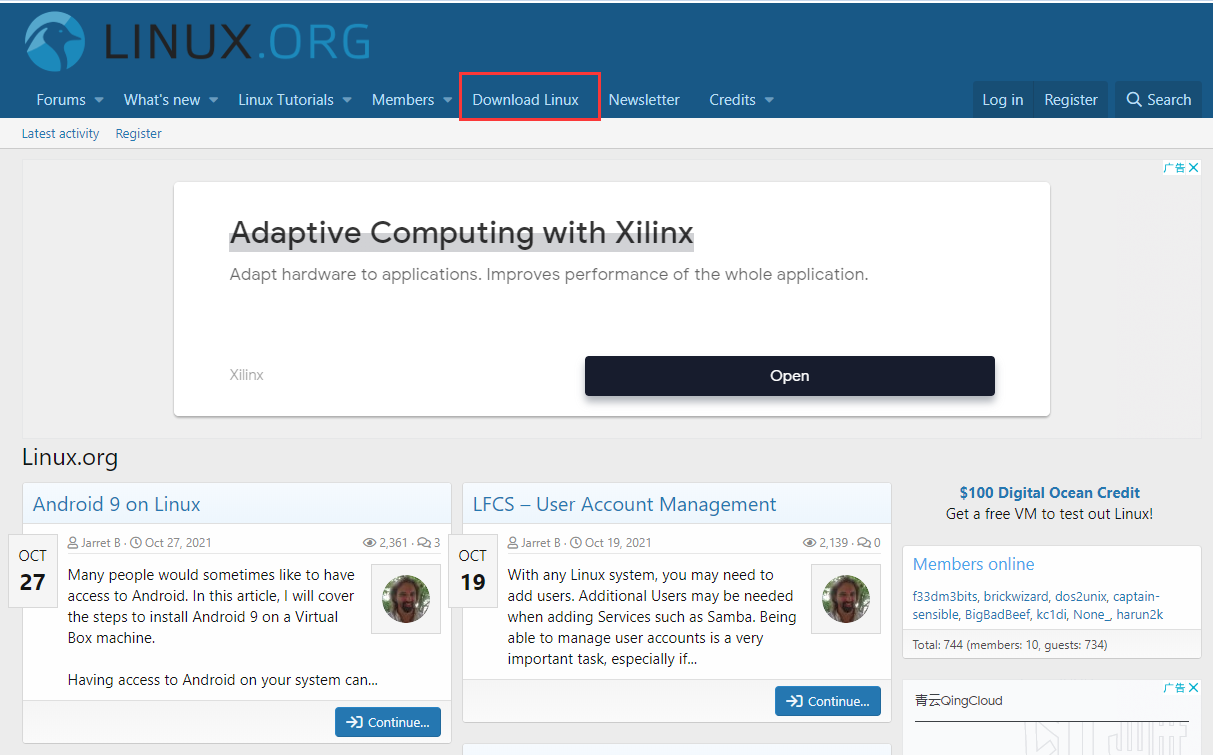
Task: Click clock icon next to Oct 19, 2021
Action: (x=576, y=543)
